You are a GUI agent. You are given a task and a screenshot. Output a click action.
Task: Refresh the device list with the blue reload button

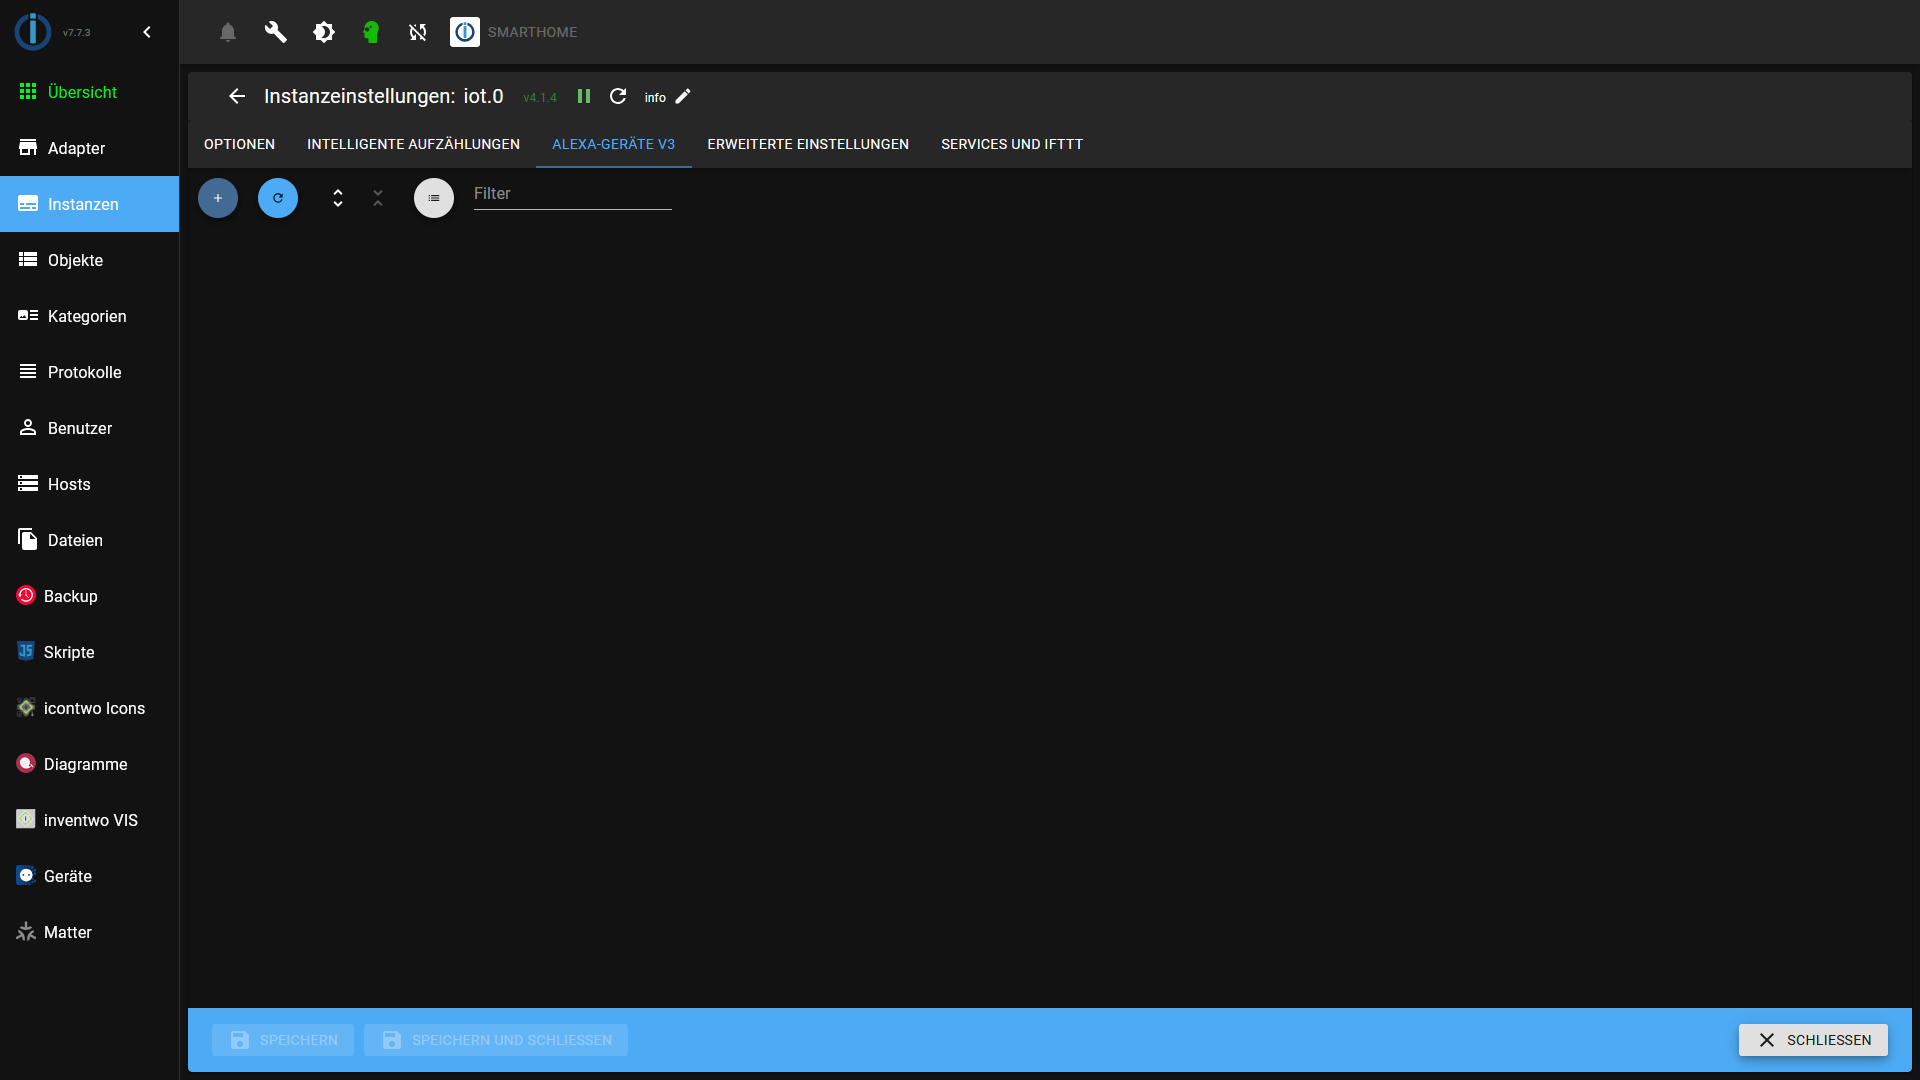click(x=277, y=198)
